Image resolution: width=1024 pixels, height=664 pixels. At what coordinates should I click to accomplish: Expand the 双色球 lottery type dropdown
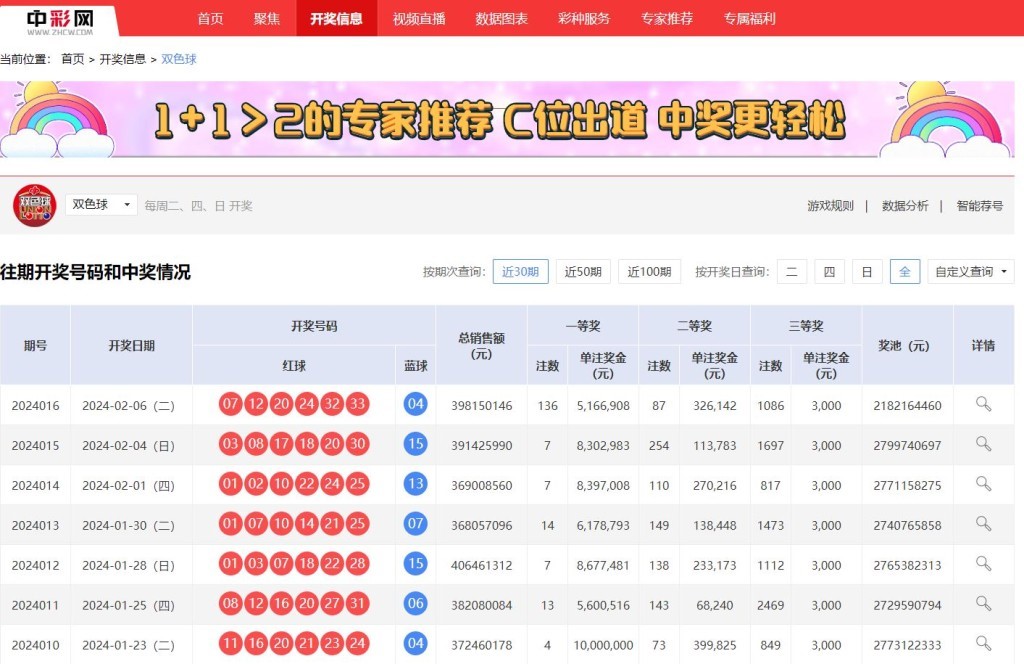tap(101, 205)
